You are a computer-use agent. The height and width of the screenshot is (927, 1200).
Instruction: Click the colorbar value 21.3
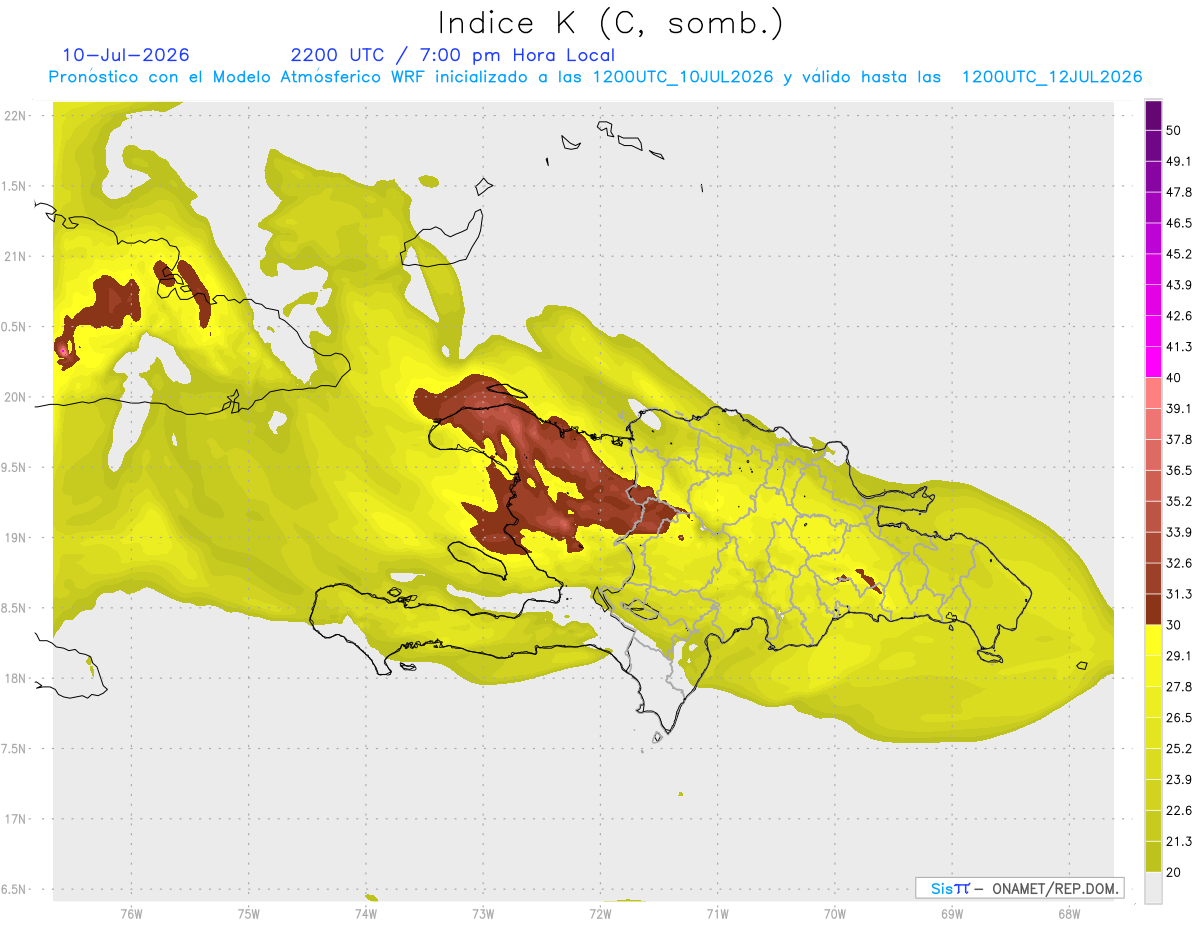[1179, 841]
